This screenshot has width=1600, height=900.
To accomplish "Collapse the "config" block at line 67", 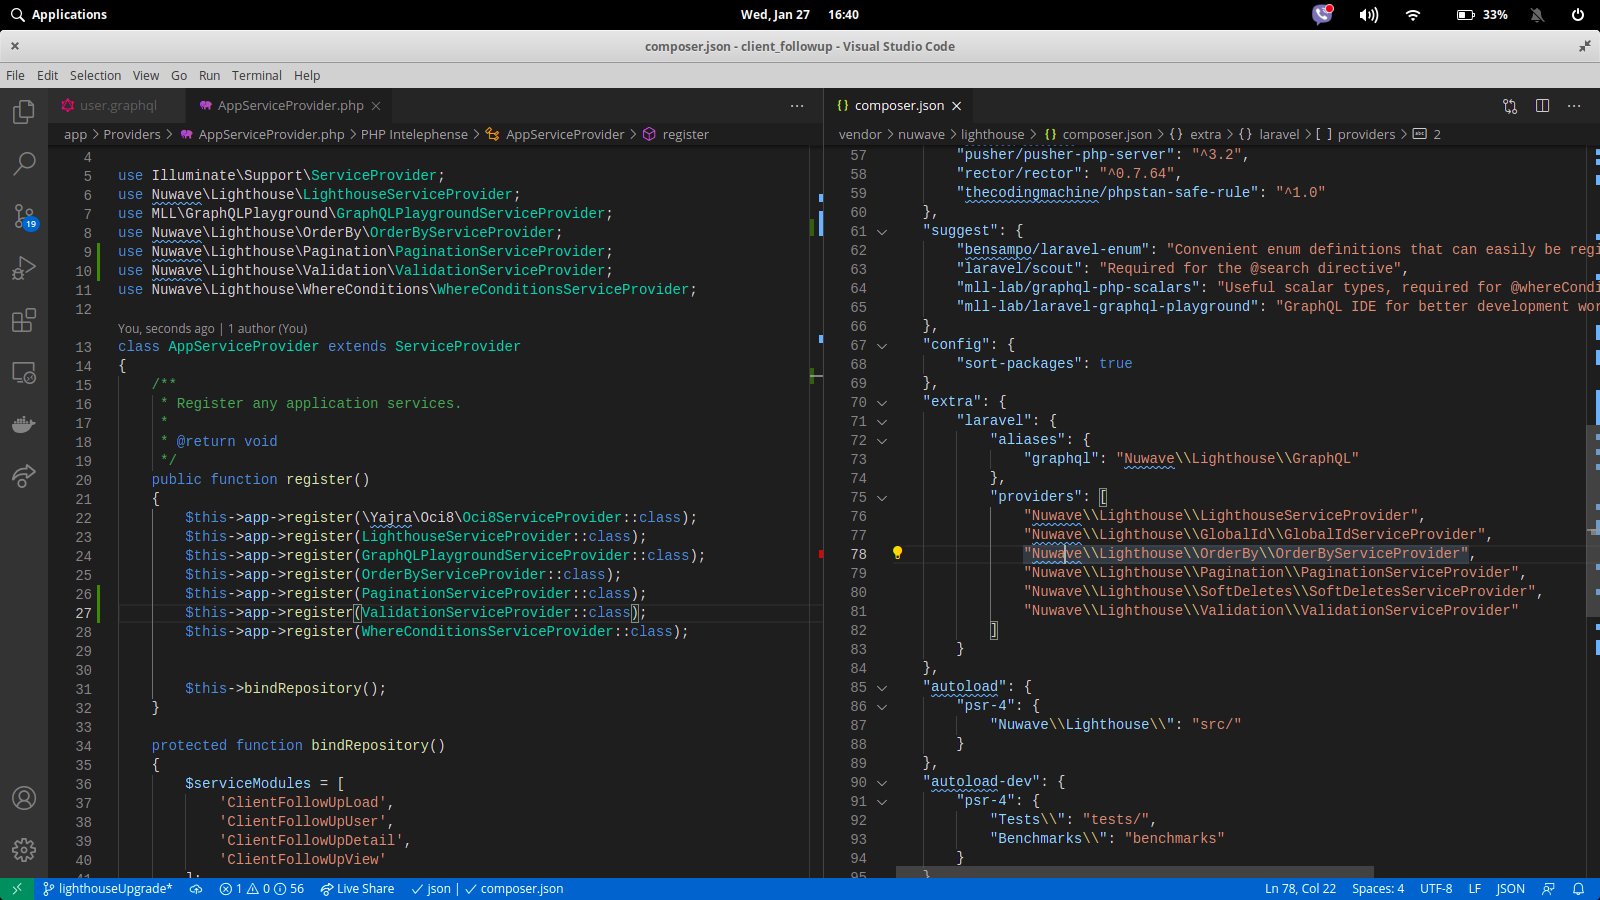I will 882,345.
